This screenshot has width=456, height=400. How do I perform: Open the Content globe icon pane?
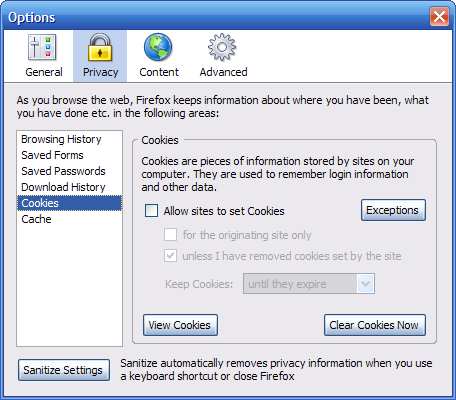[x=158, y=47]
